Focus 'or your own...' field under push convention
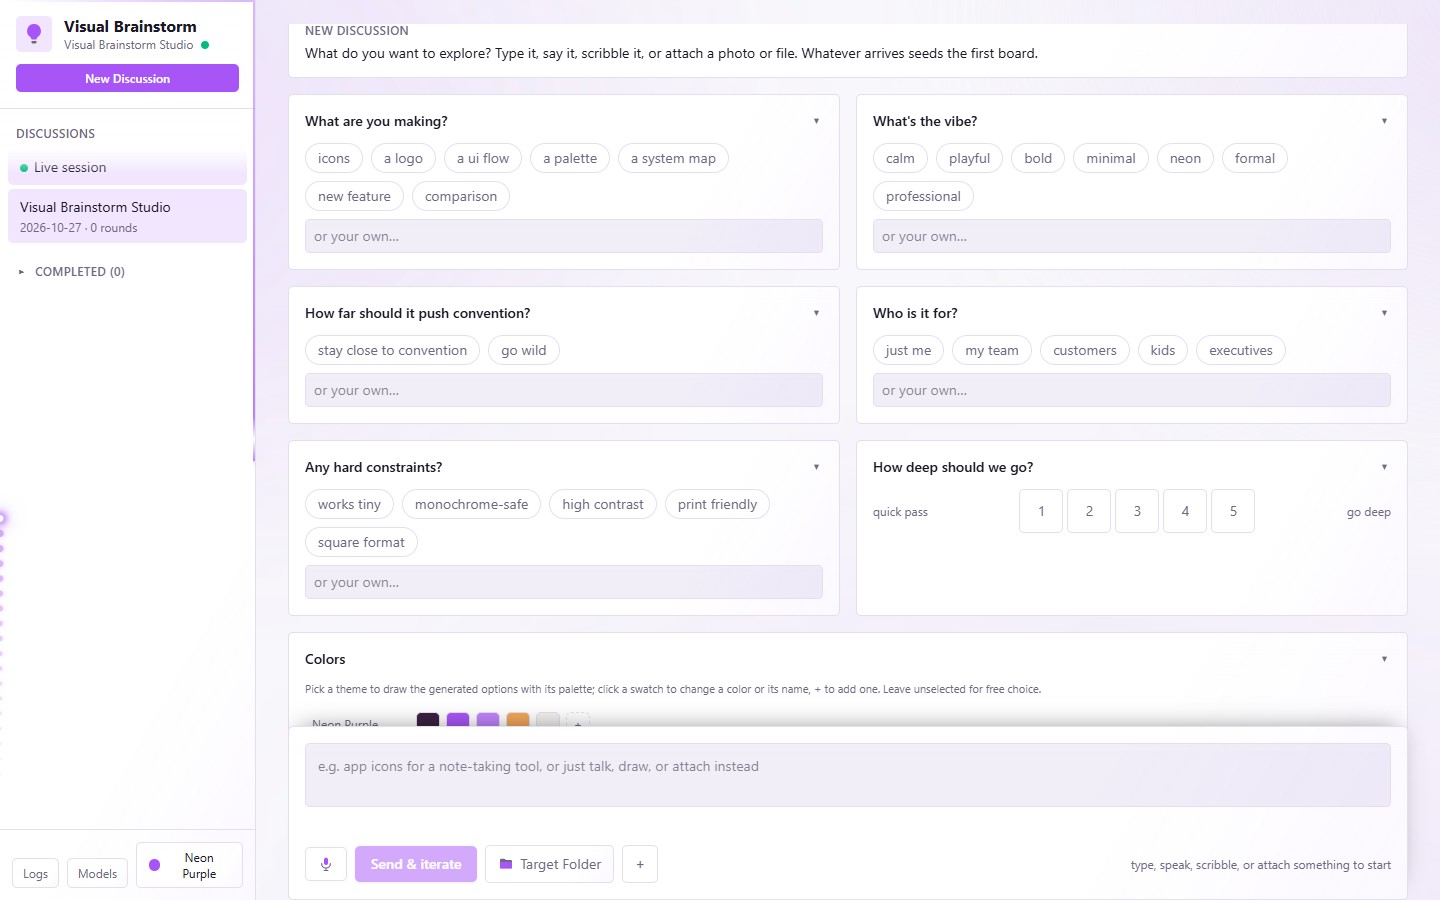The height and width of the screenshot is (900, 1440). tap(564, 390)
